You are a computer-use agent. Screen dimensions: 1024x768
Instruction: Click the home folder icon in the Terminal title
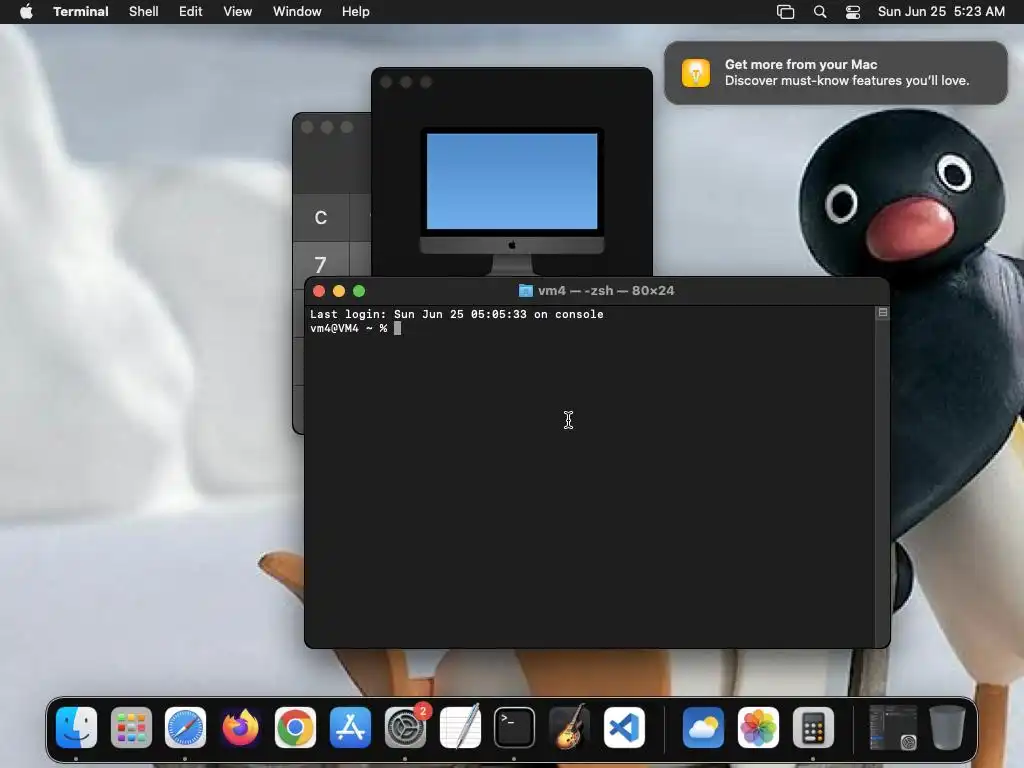(525, 291)
